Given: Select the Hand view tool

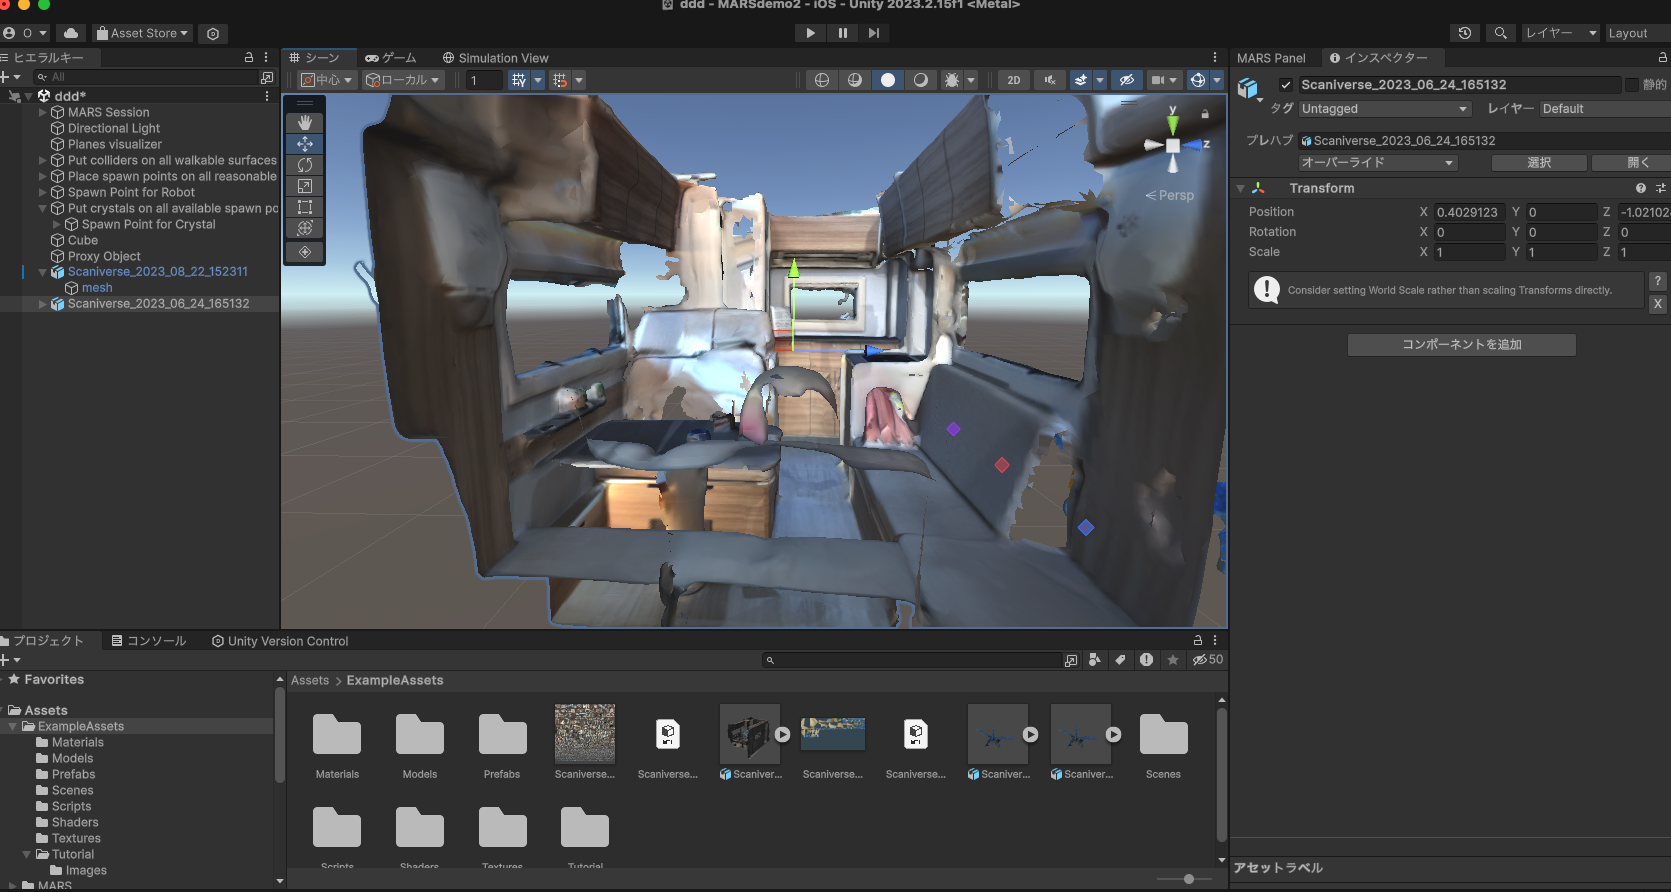Looking at the screenshot, I should (305, 122).
